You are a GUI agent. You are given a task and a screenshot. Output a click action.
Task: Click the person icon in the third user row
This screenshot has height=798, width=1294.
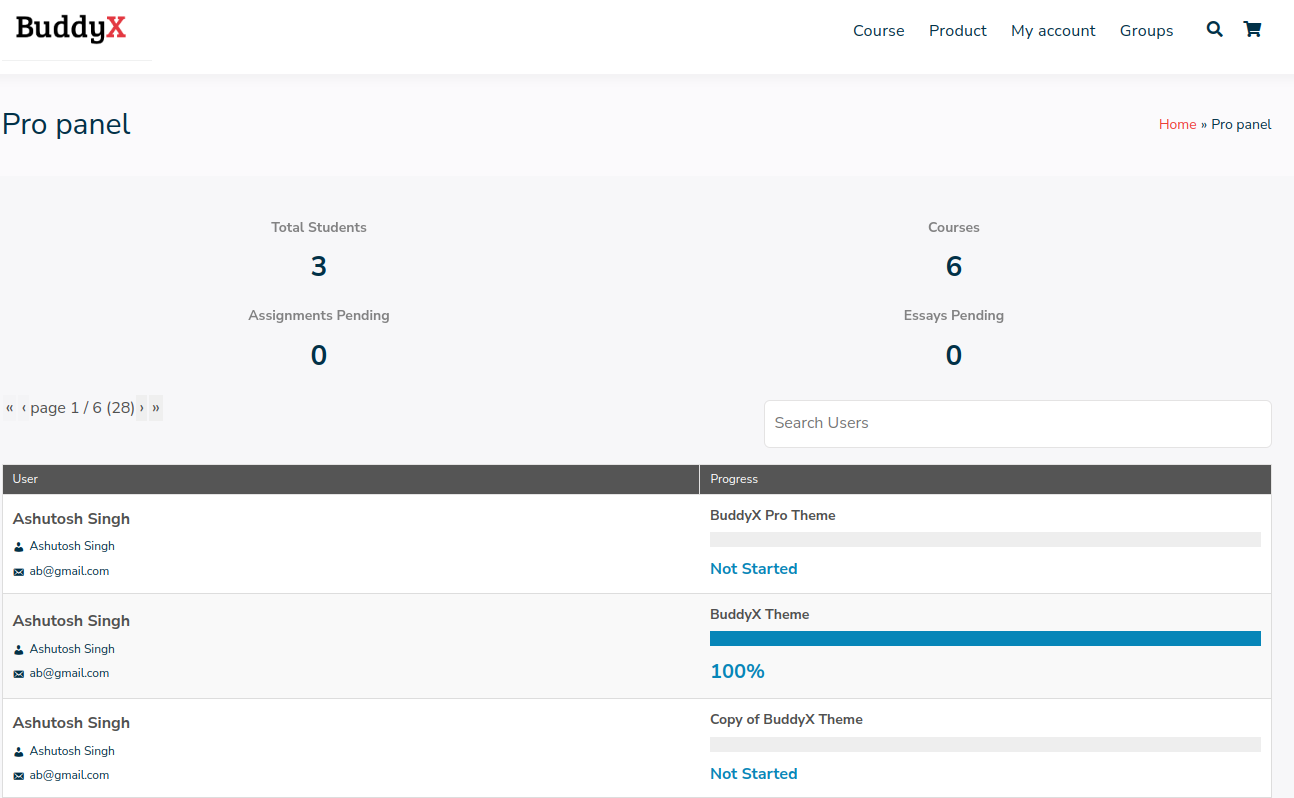[x=18, y=750]
